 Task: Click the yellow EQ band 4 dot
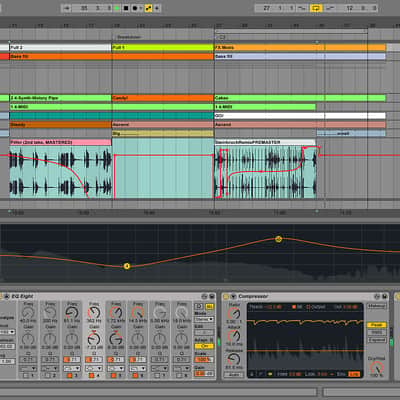coord(127,266)
